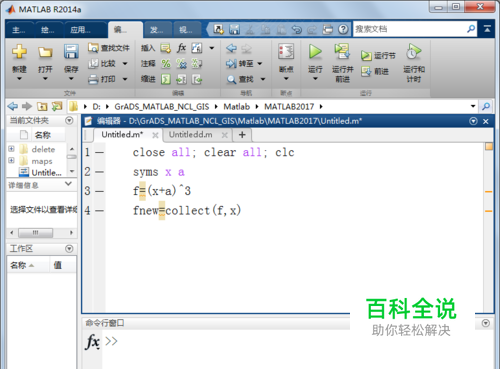
Task: Open the Find (查找) dropdown
Action: click(263, 79)
